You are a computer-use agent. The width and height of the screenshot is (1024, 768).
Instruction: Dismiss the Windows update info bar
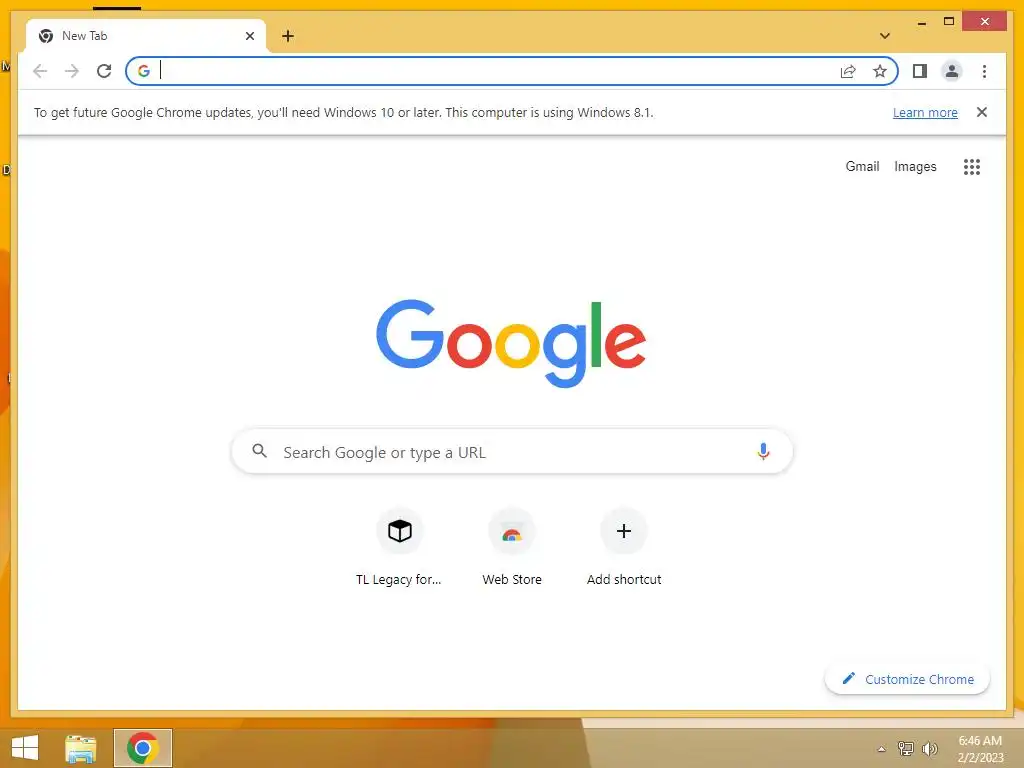(x=982, y=112)
